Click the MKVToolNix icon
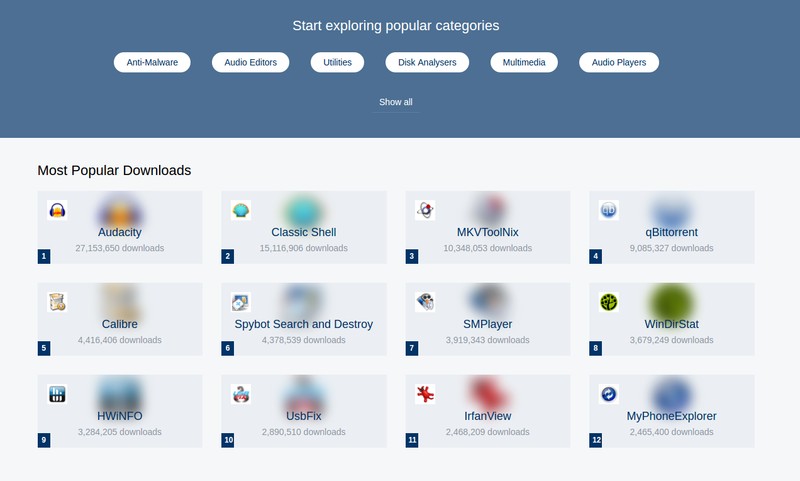Screen dimensions: 800x481 click(x=425, y=210)
